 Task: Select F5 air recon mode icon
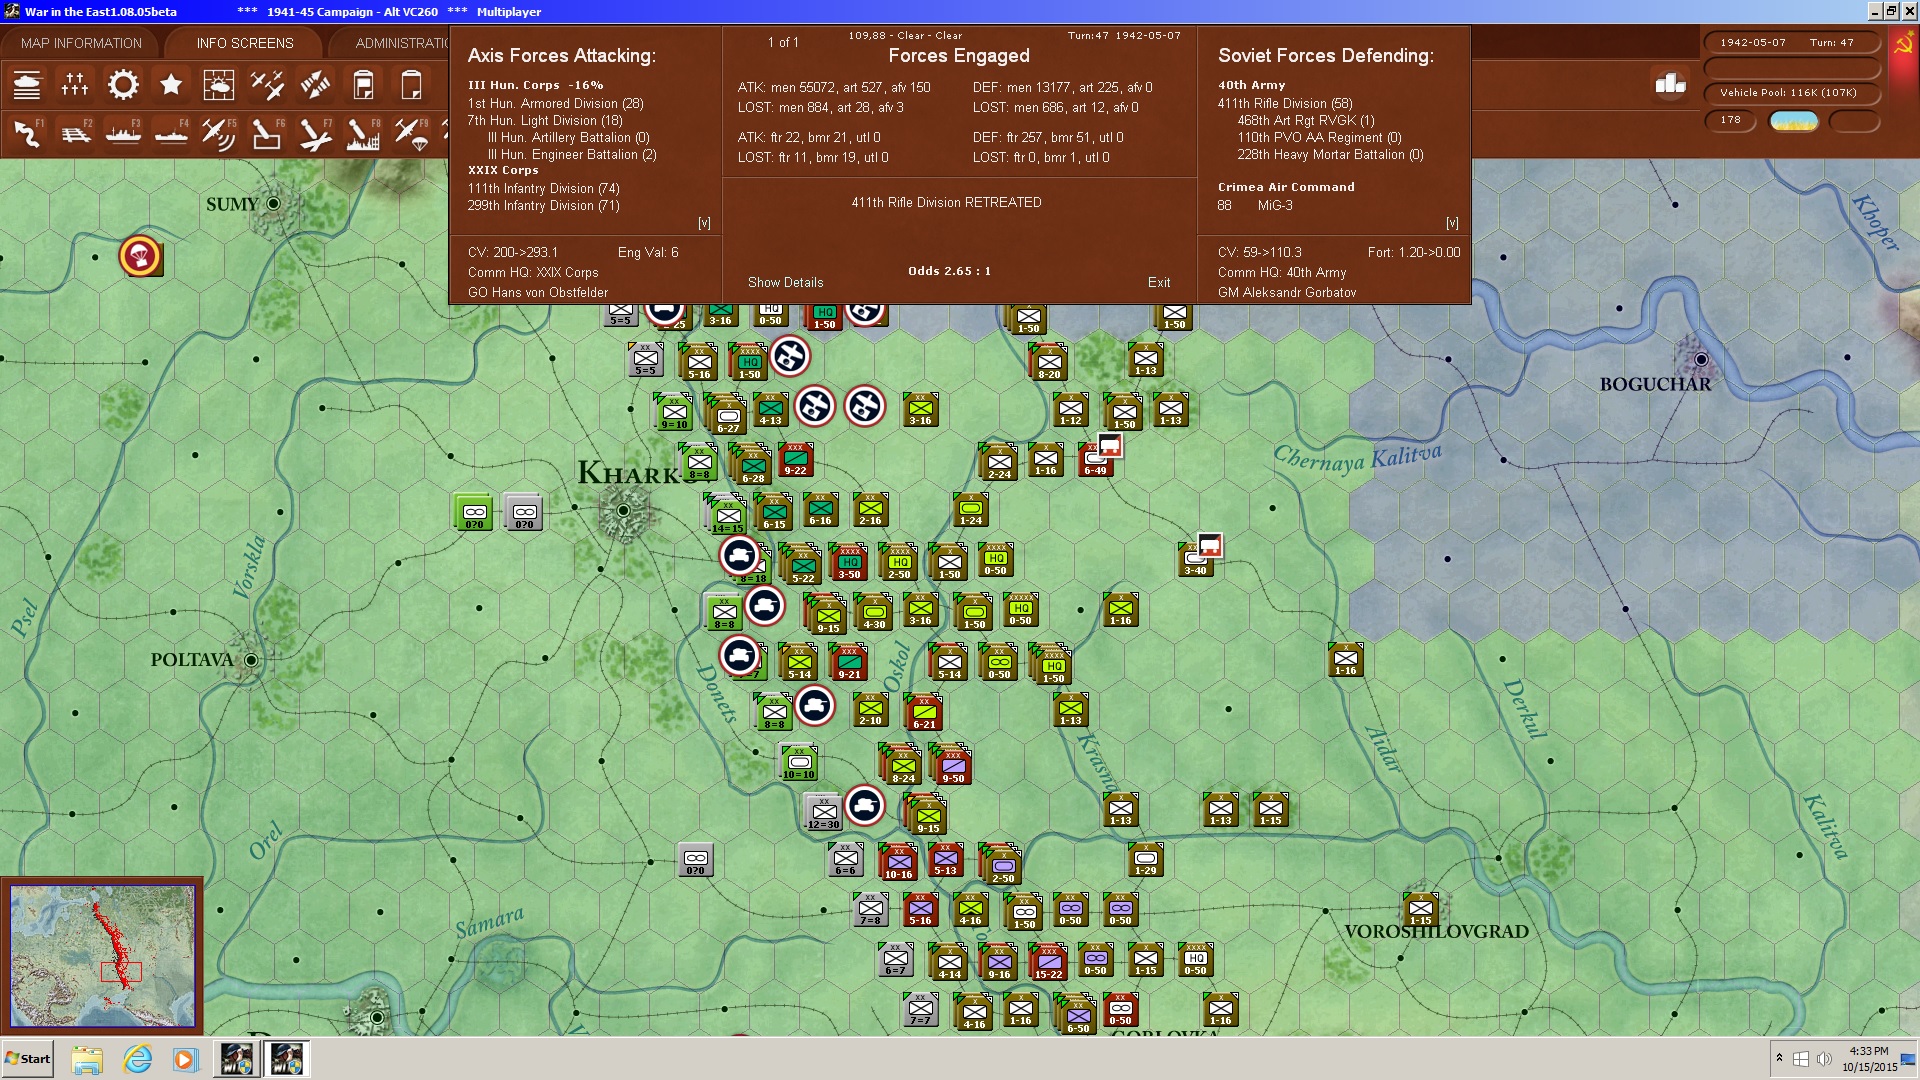[219, 133]
